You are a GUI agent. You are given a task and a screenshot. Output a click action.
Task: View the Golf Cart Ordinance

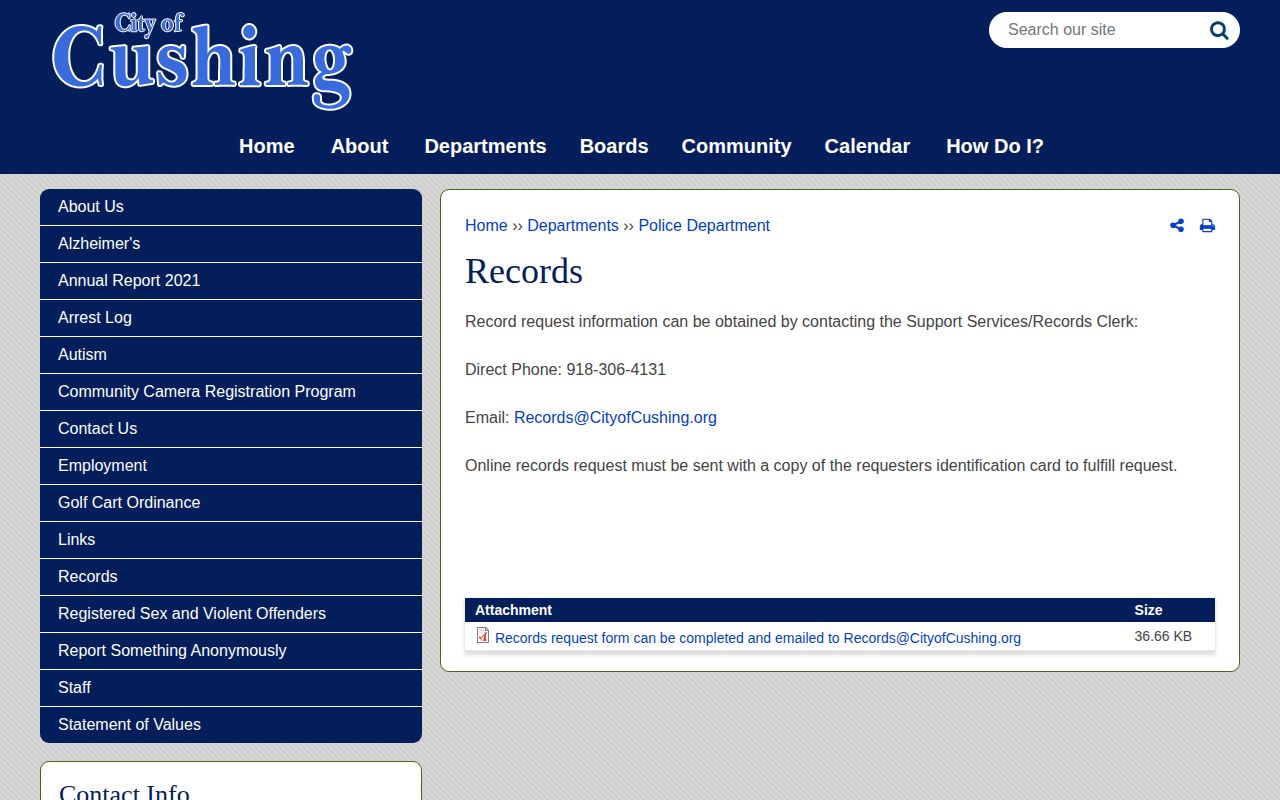[231, 503]
